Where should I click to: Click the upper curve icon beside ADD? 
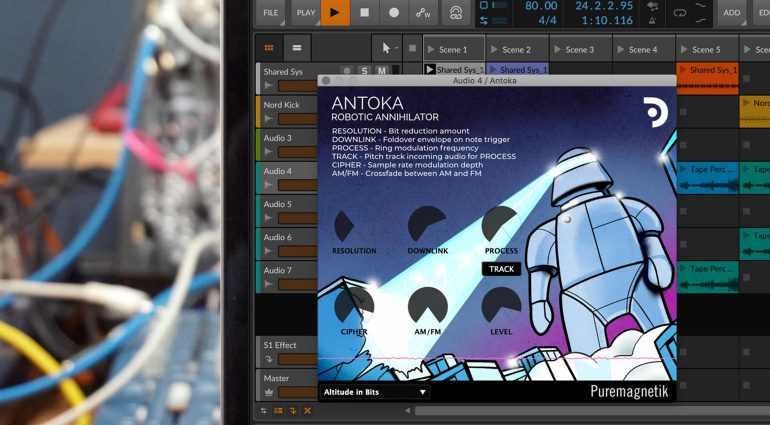click(x=701, y=5)
